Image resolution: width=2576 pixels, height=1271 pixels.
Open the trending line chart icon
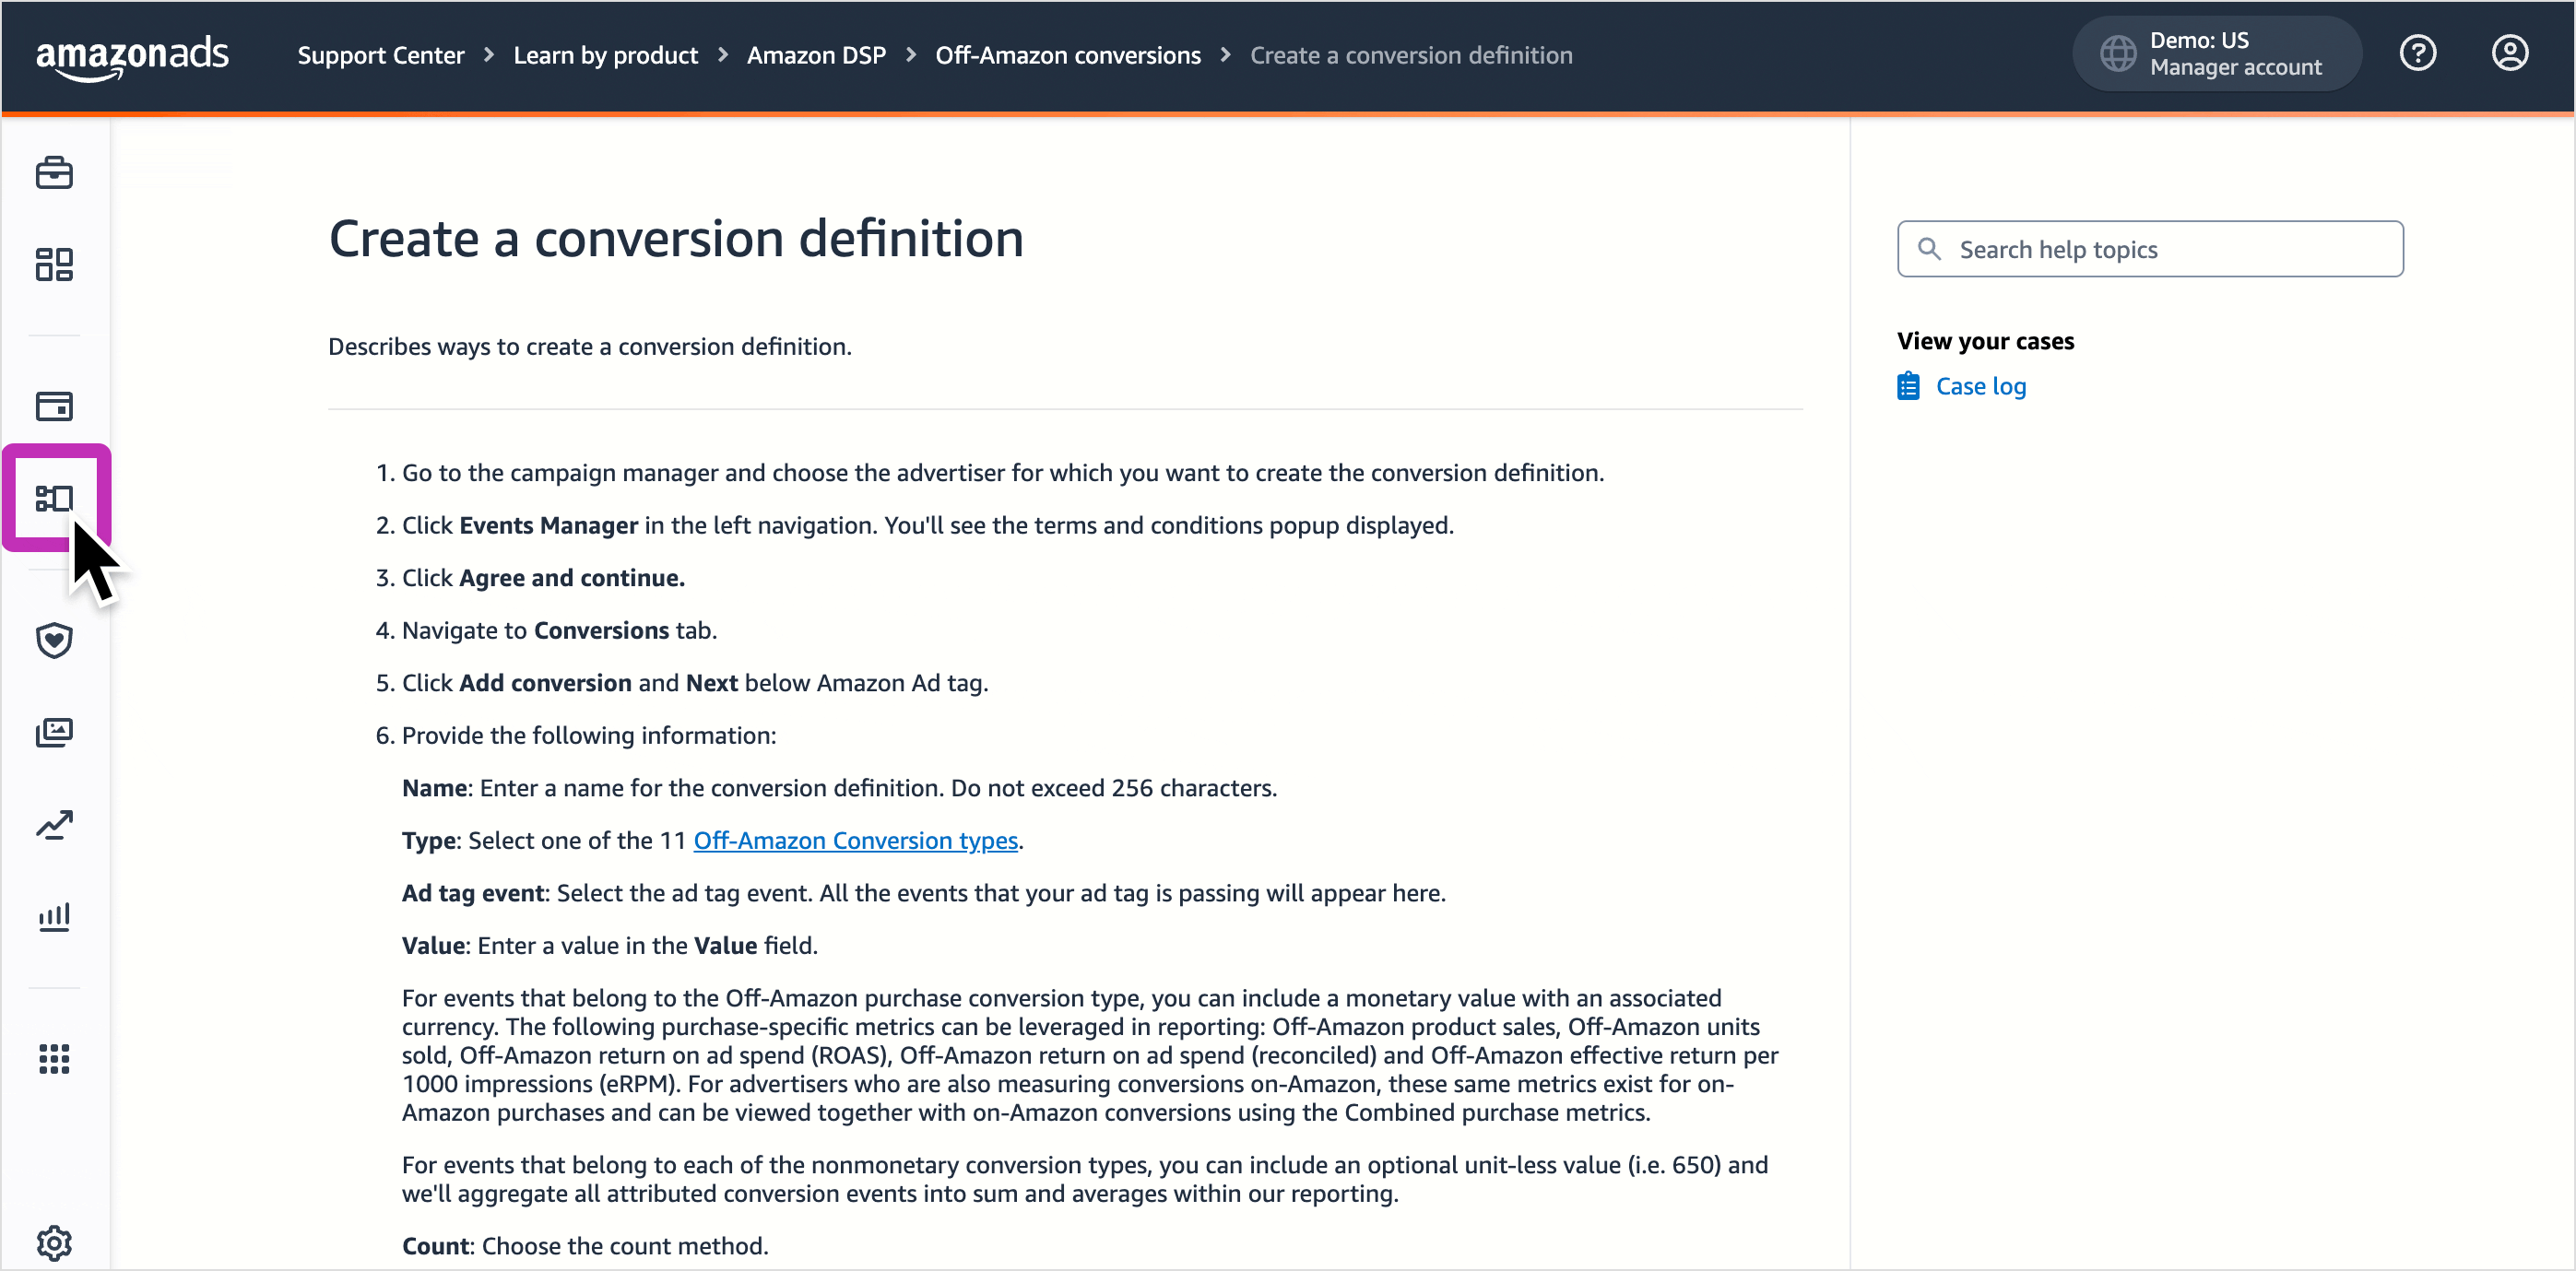pyautogui.click(x=54, y=824)
